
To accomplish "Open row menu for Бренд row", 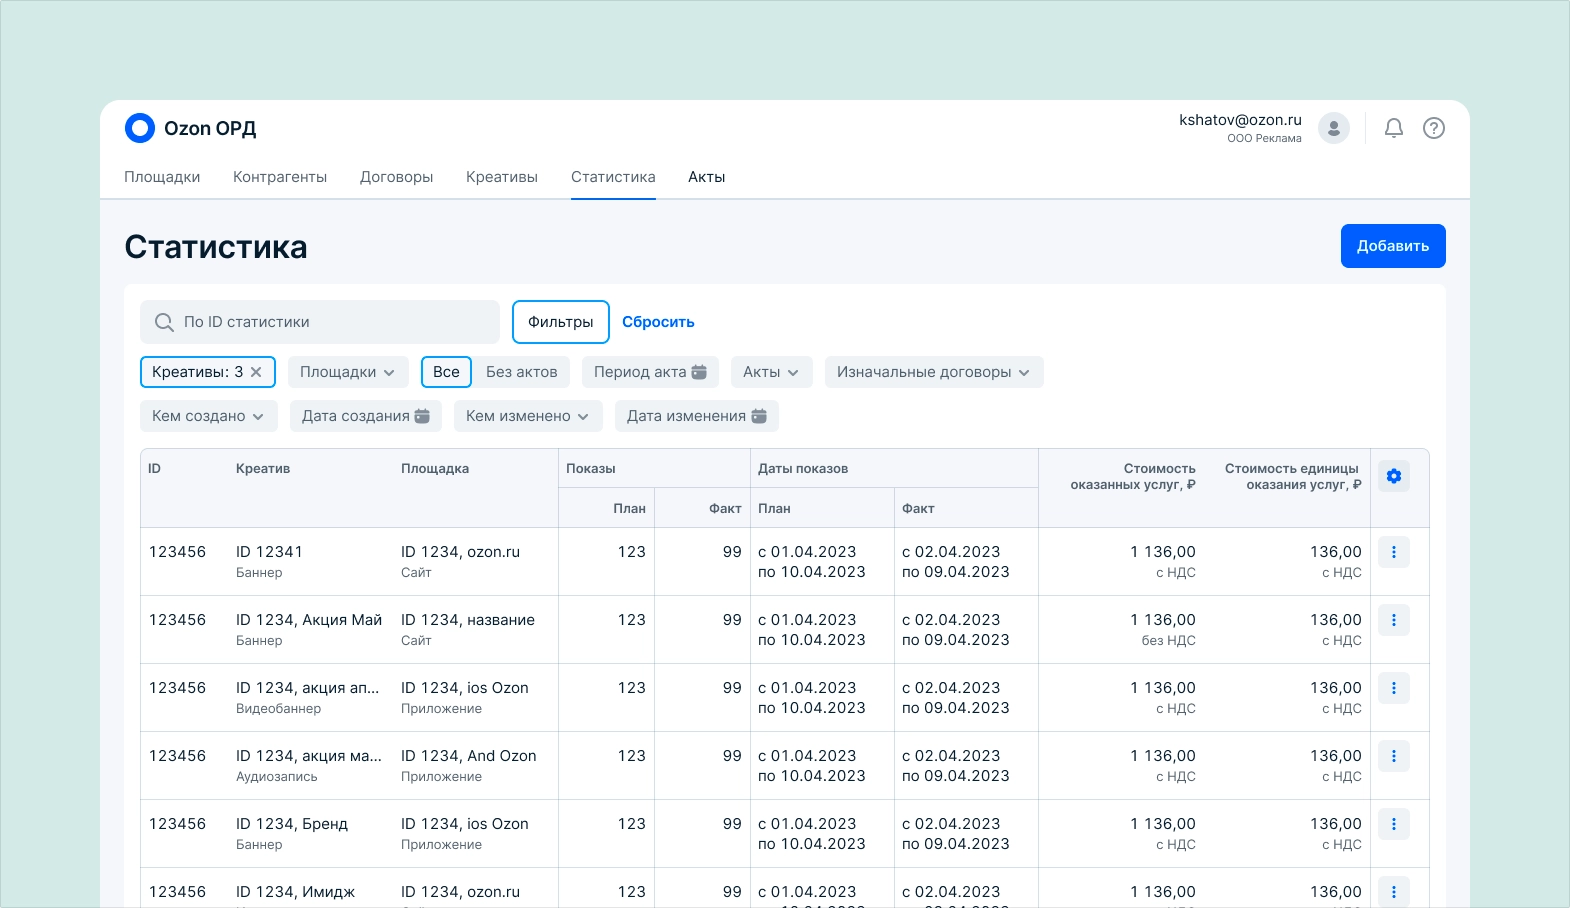I will (1394, 824).
